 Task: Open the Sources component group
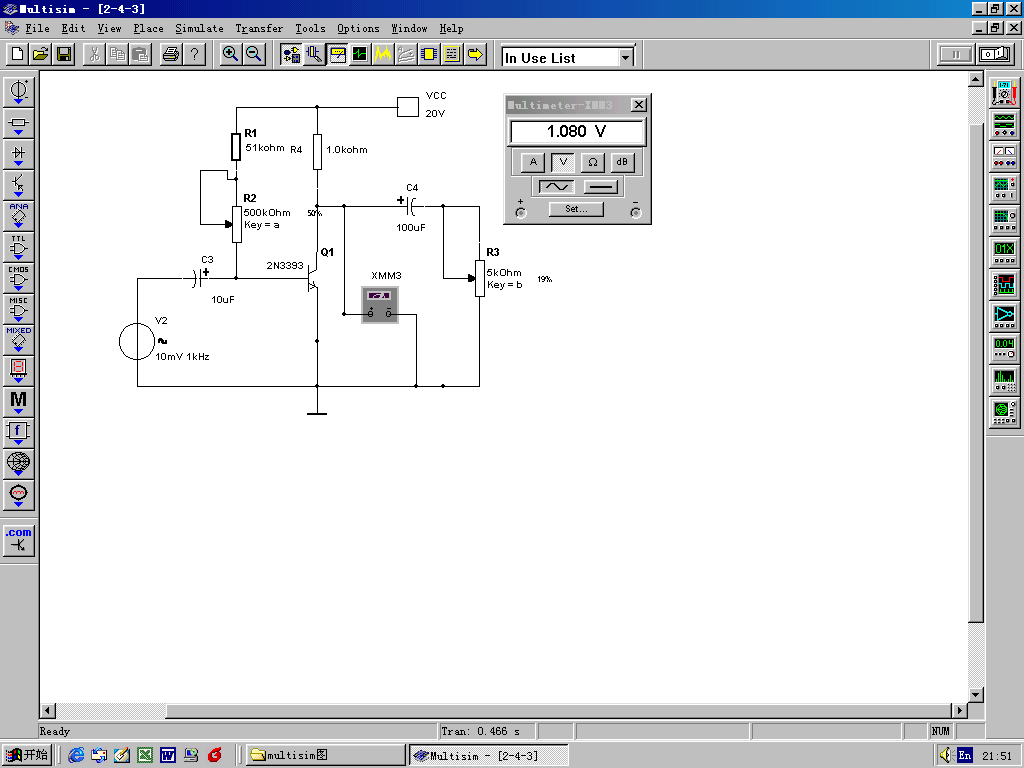click(x=18, y=91)
